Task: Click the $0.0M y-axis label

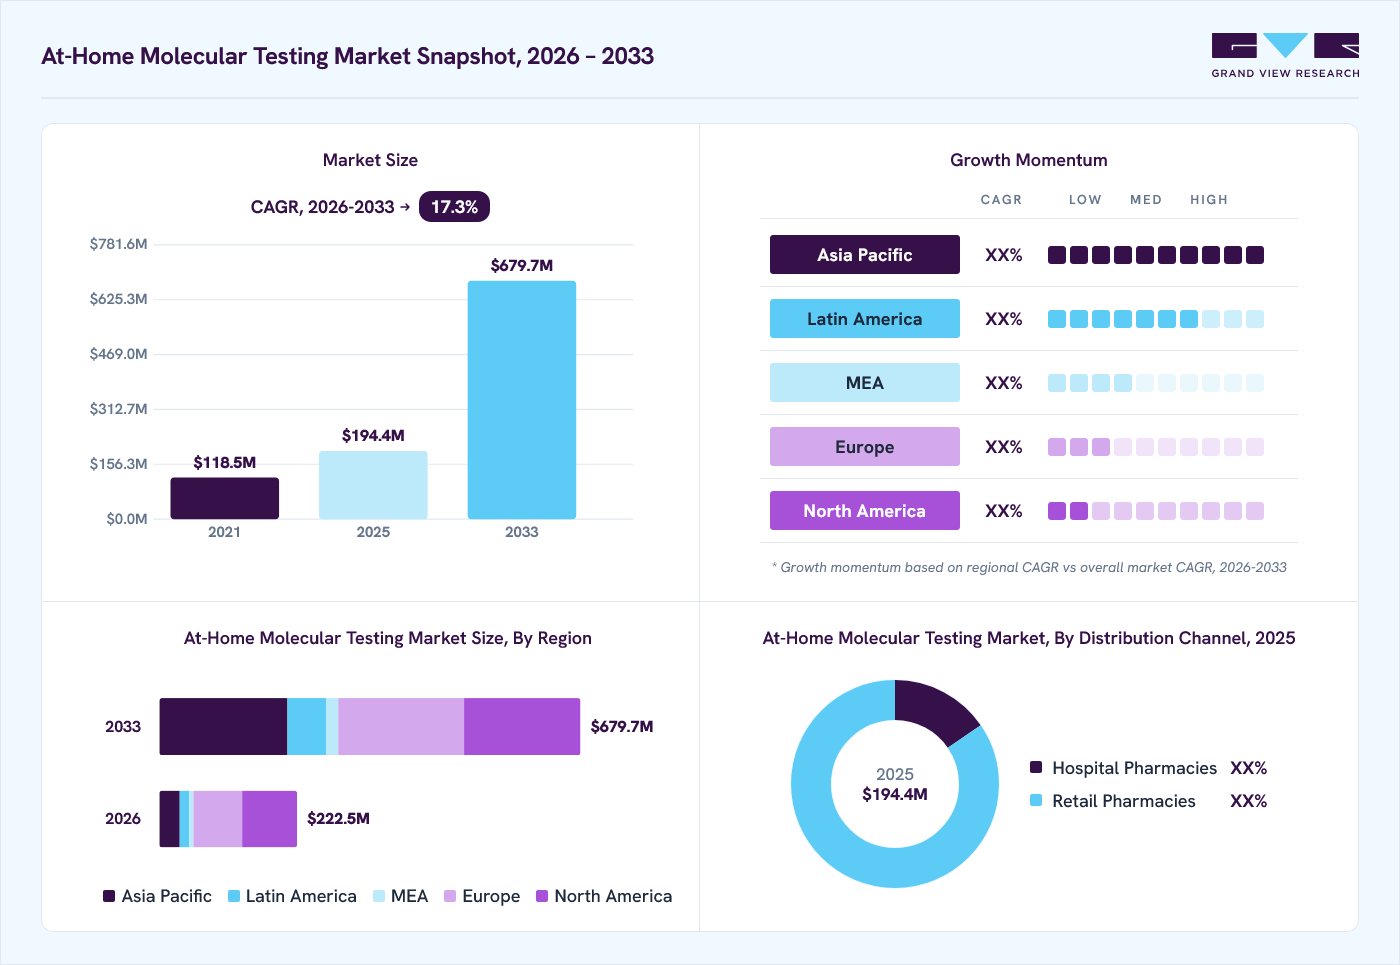Action: [x=127, y=519]
